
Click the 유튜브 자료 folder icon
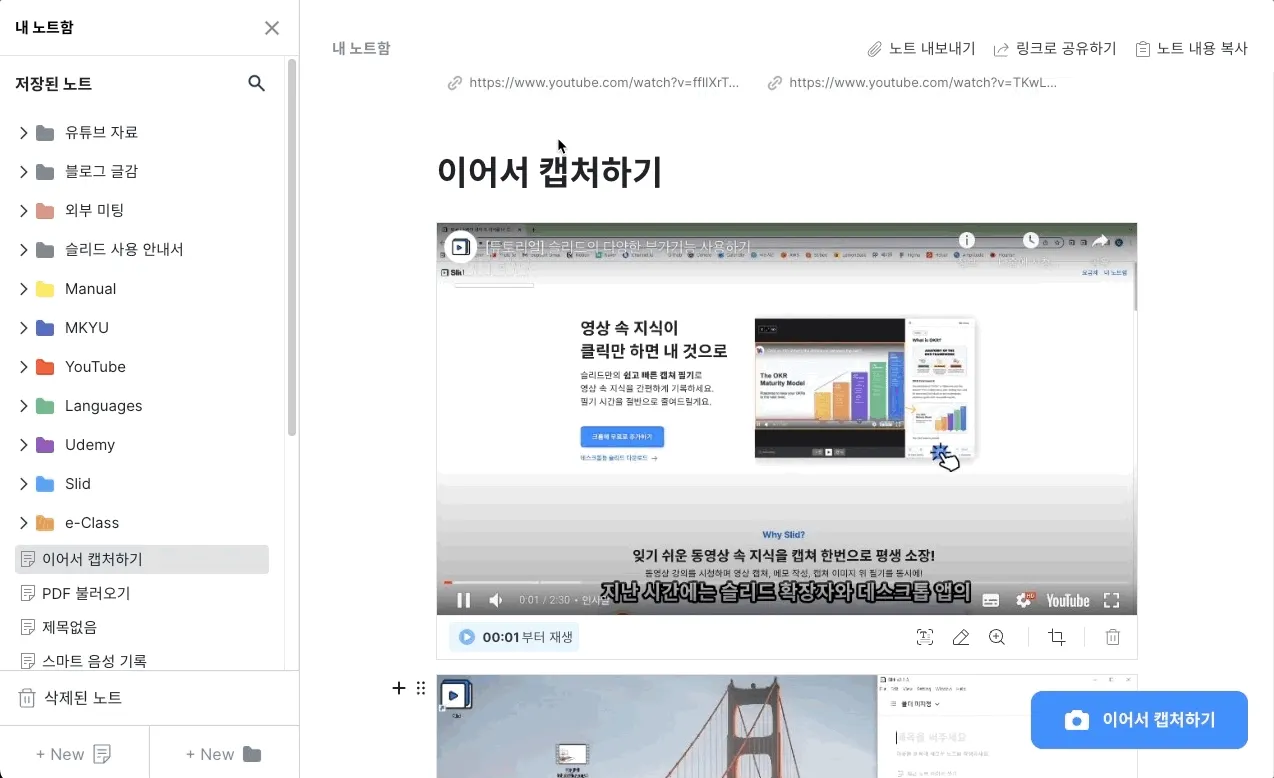click(x=45, y=132)
